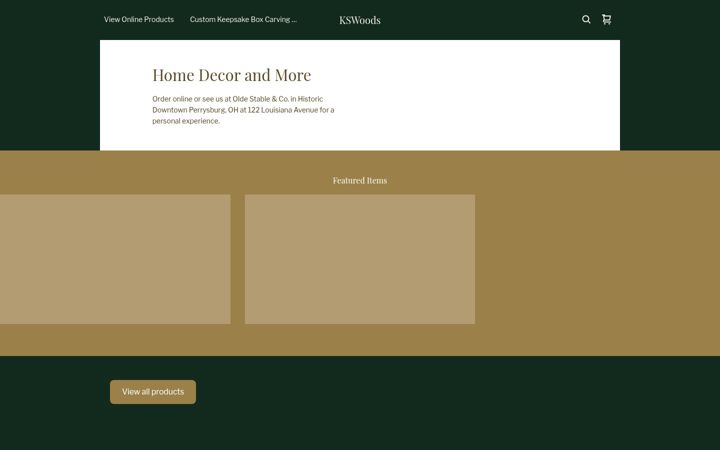
Task: Click the Featured Items heading
Action: point(360,180)
